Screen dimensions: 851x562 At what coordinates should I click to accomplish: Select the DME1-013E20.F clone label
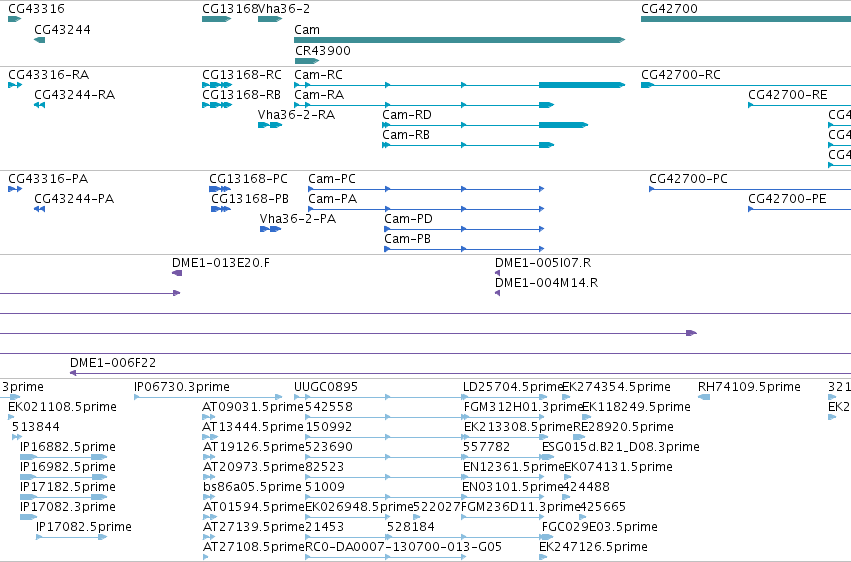pyautogui.click(x=221, y=263)
